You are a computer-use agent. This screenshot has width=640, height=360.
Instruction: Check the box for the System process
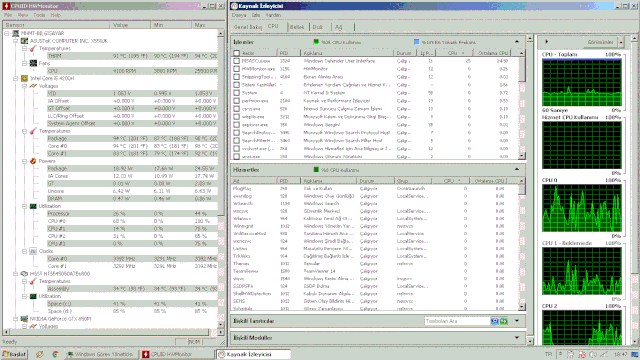pos(236,93)
